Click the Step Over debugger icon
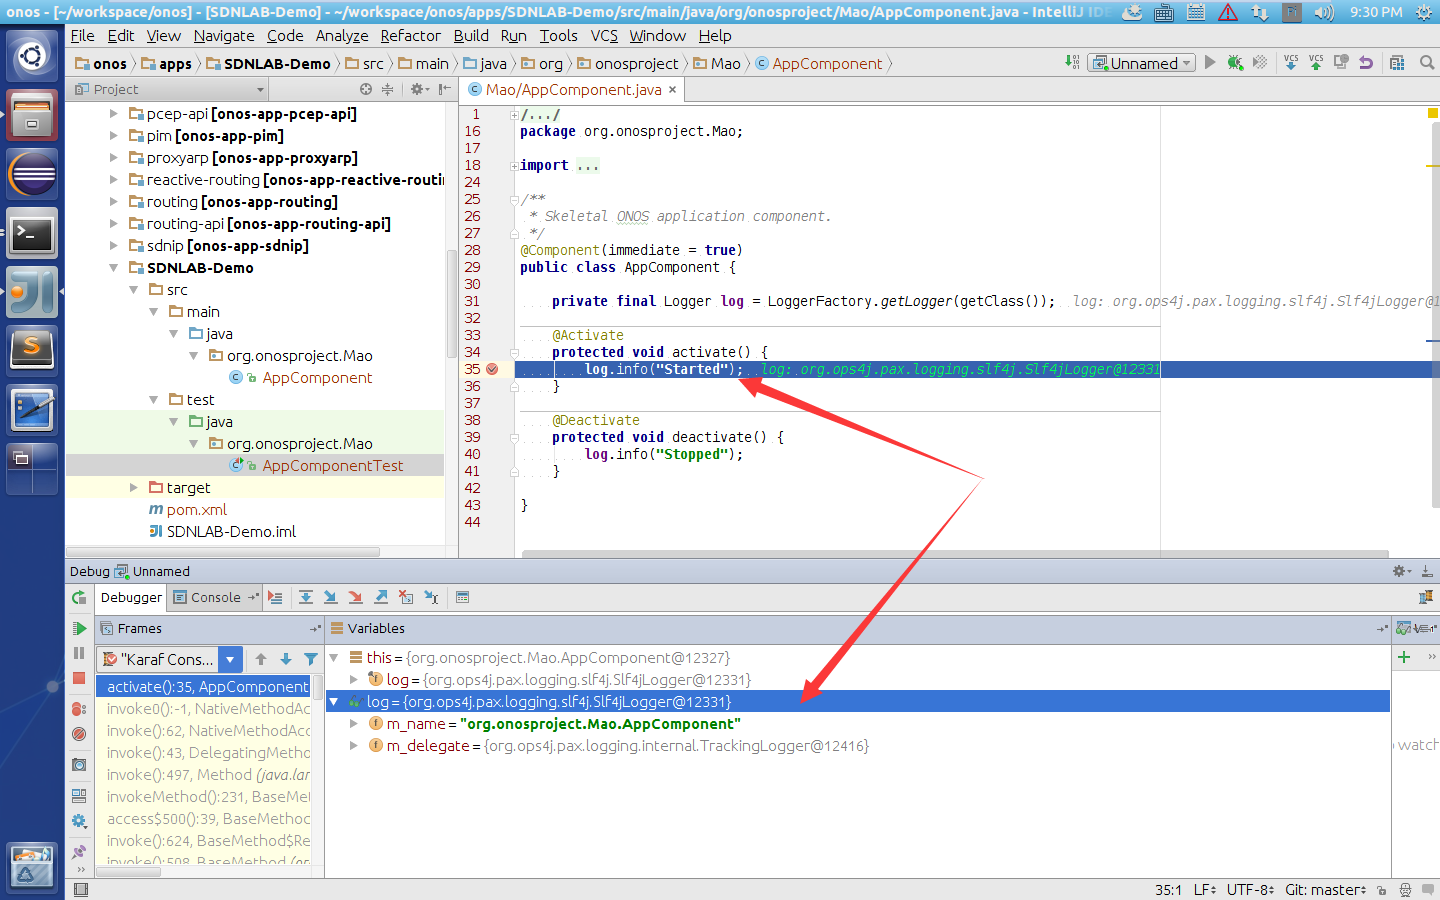The width and height of the screenshot is (1440, 900). [306, 597]
